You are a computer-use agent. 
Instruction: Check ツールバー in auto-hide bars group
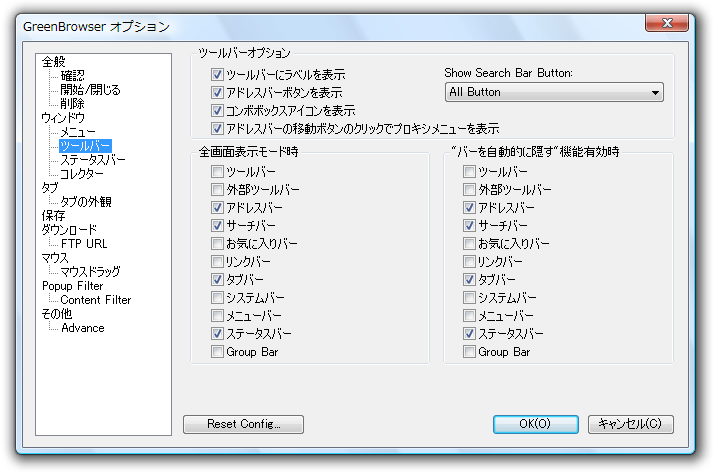click(x=469, y=172)
